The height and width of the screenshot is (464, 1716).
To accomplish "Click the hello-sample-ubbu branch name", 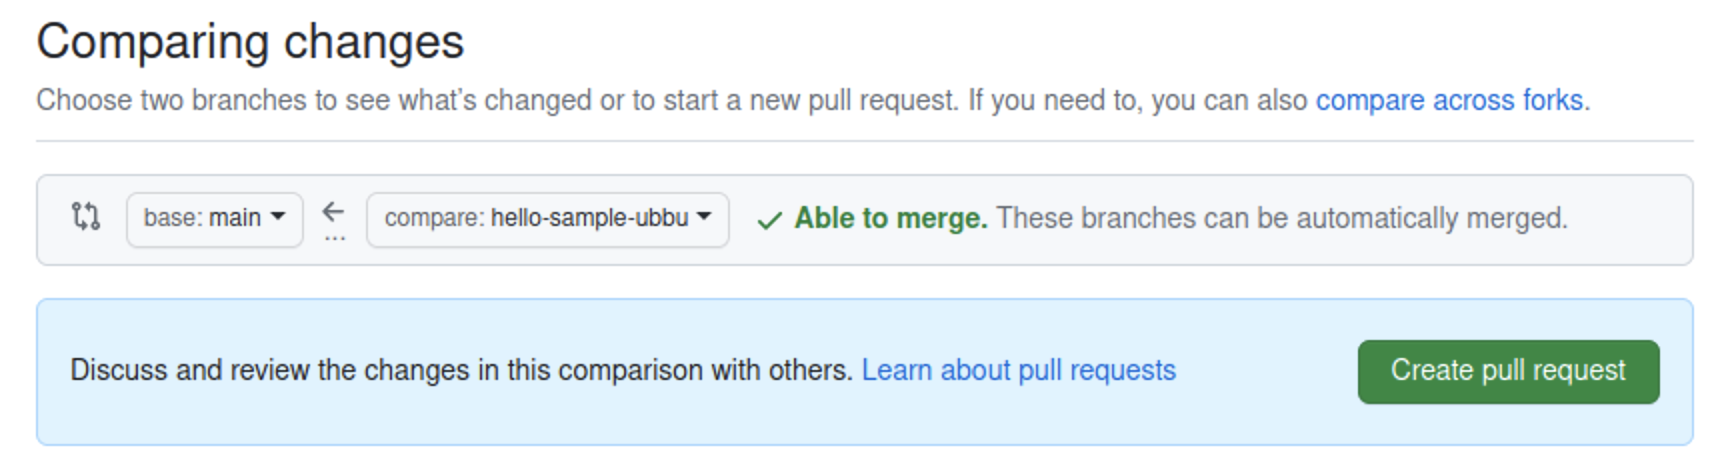I will [589, 218].
